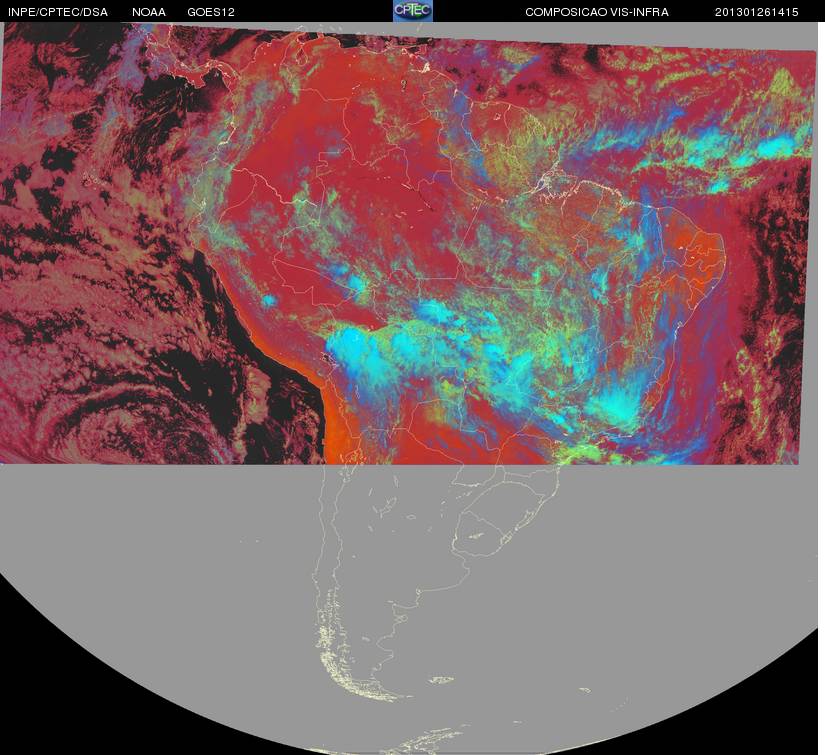This screenshot has width=825, height=755.
Task: Click the COMPOSICAO VIS-INFRA title
Action: 597,12
